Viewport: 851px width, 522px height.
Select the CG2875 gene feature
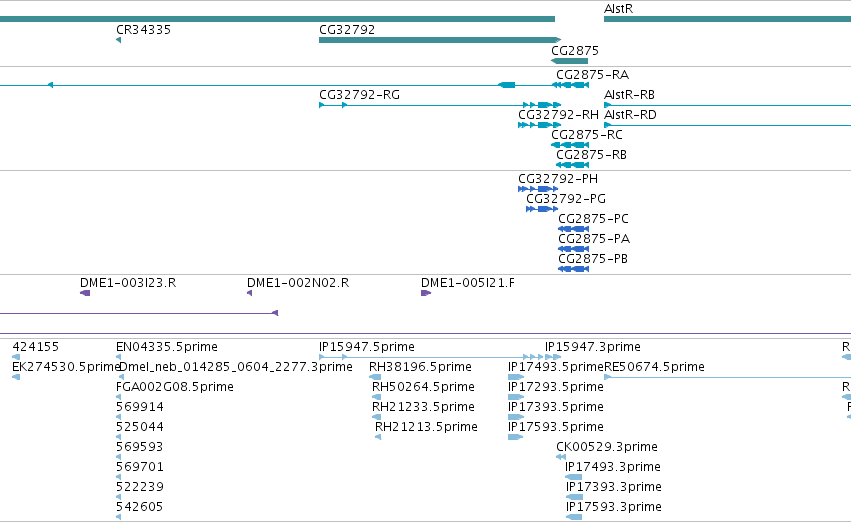click(569, 61)
